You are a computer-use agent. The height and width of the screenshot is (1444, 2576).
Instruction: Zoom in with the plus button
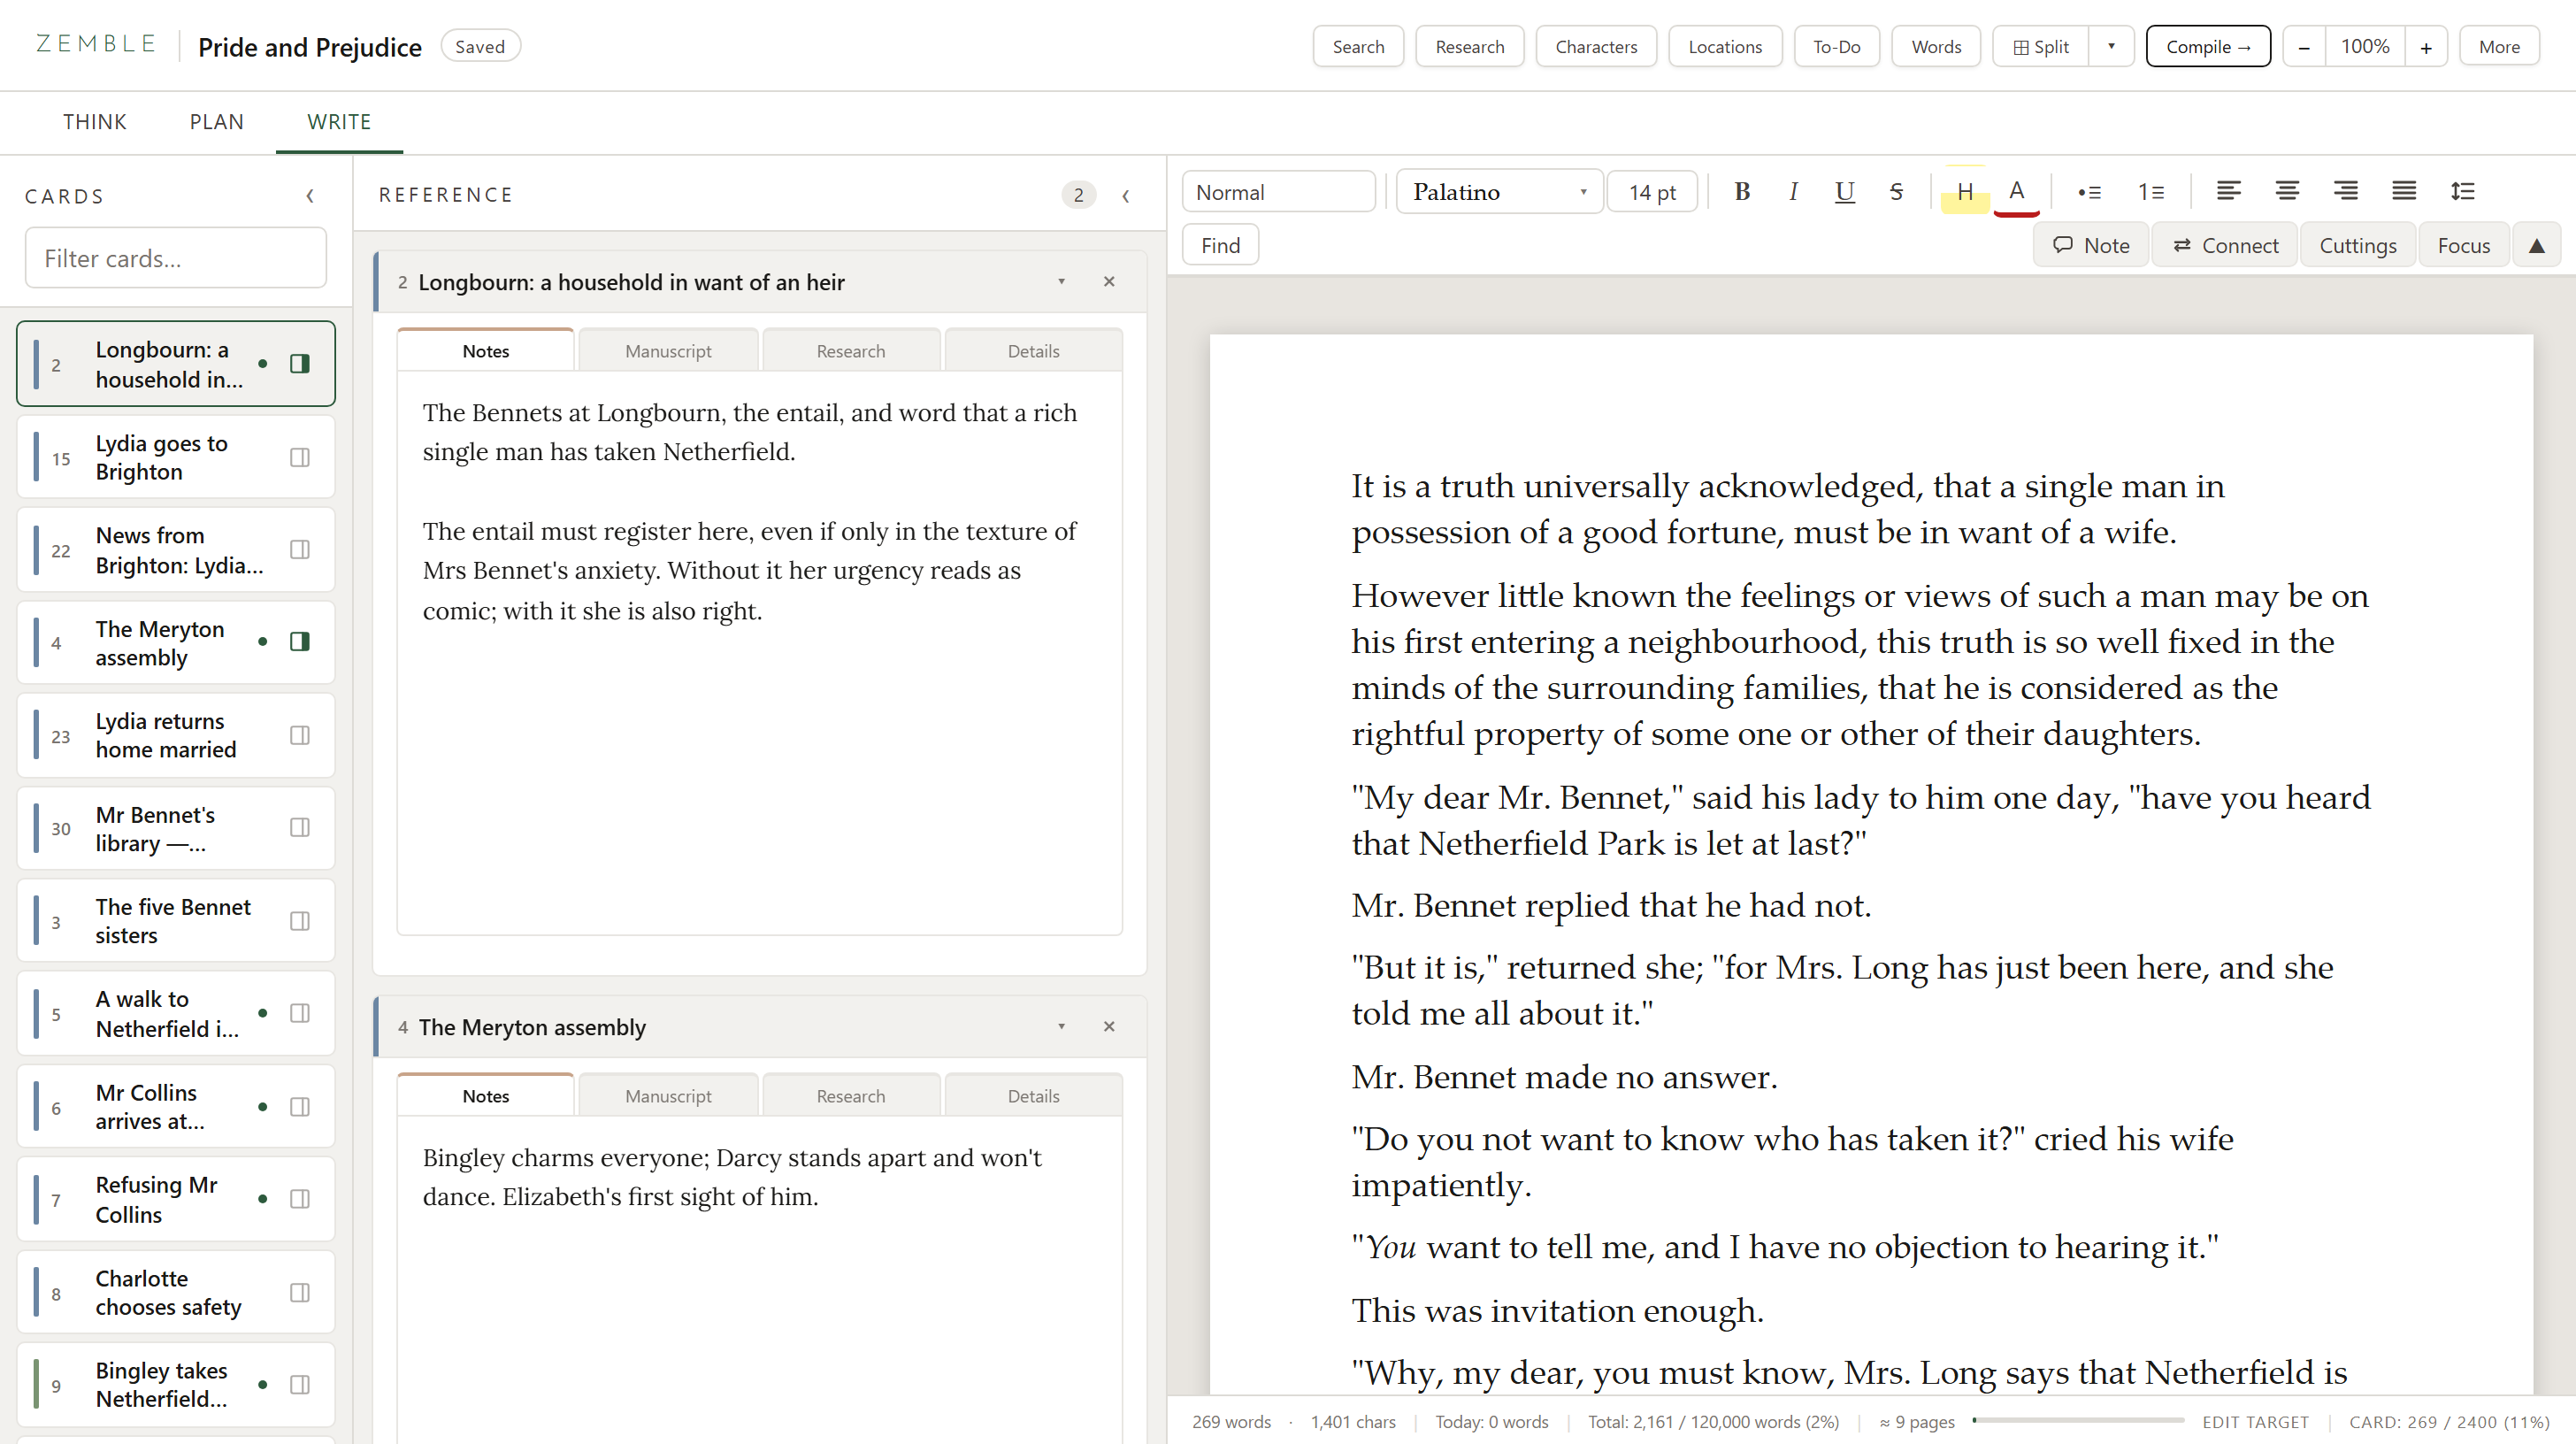[x=2426, y=46]
